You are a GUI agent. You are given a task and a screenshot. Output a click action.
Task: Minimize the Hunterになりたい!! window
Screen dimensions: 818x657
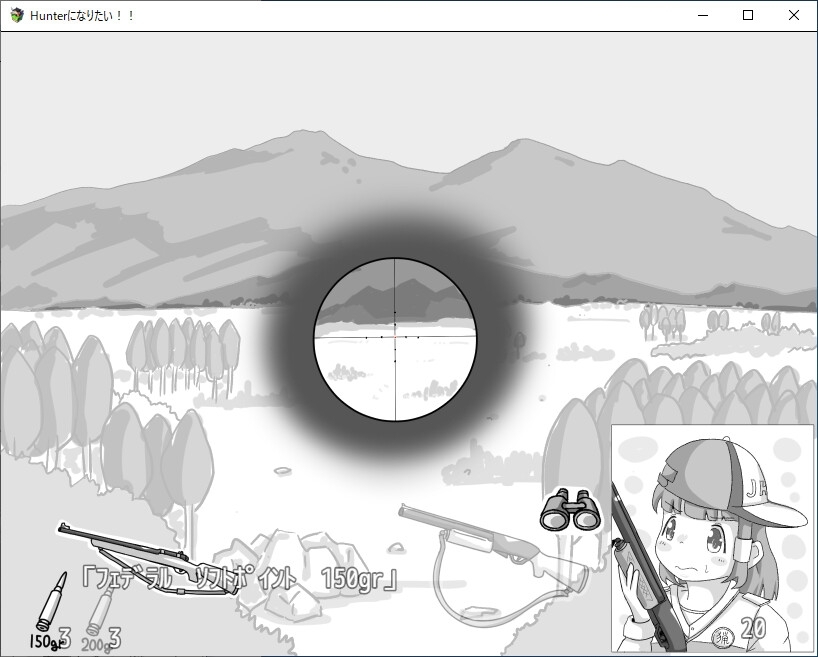click(703, 16)
